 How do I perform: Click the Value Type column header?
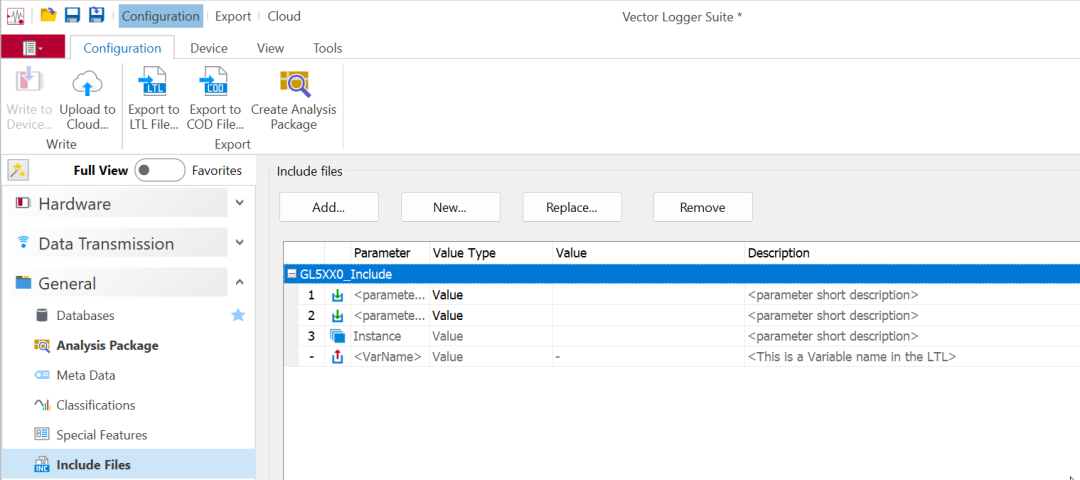(x=490, y=253)
